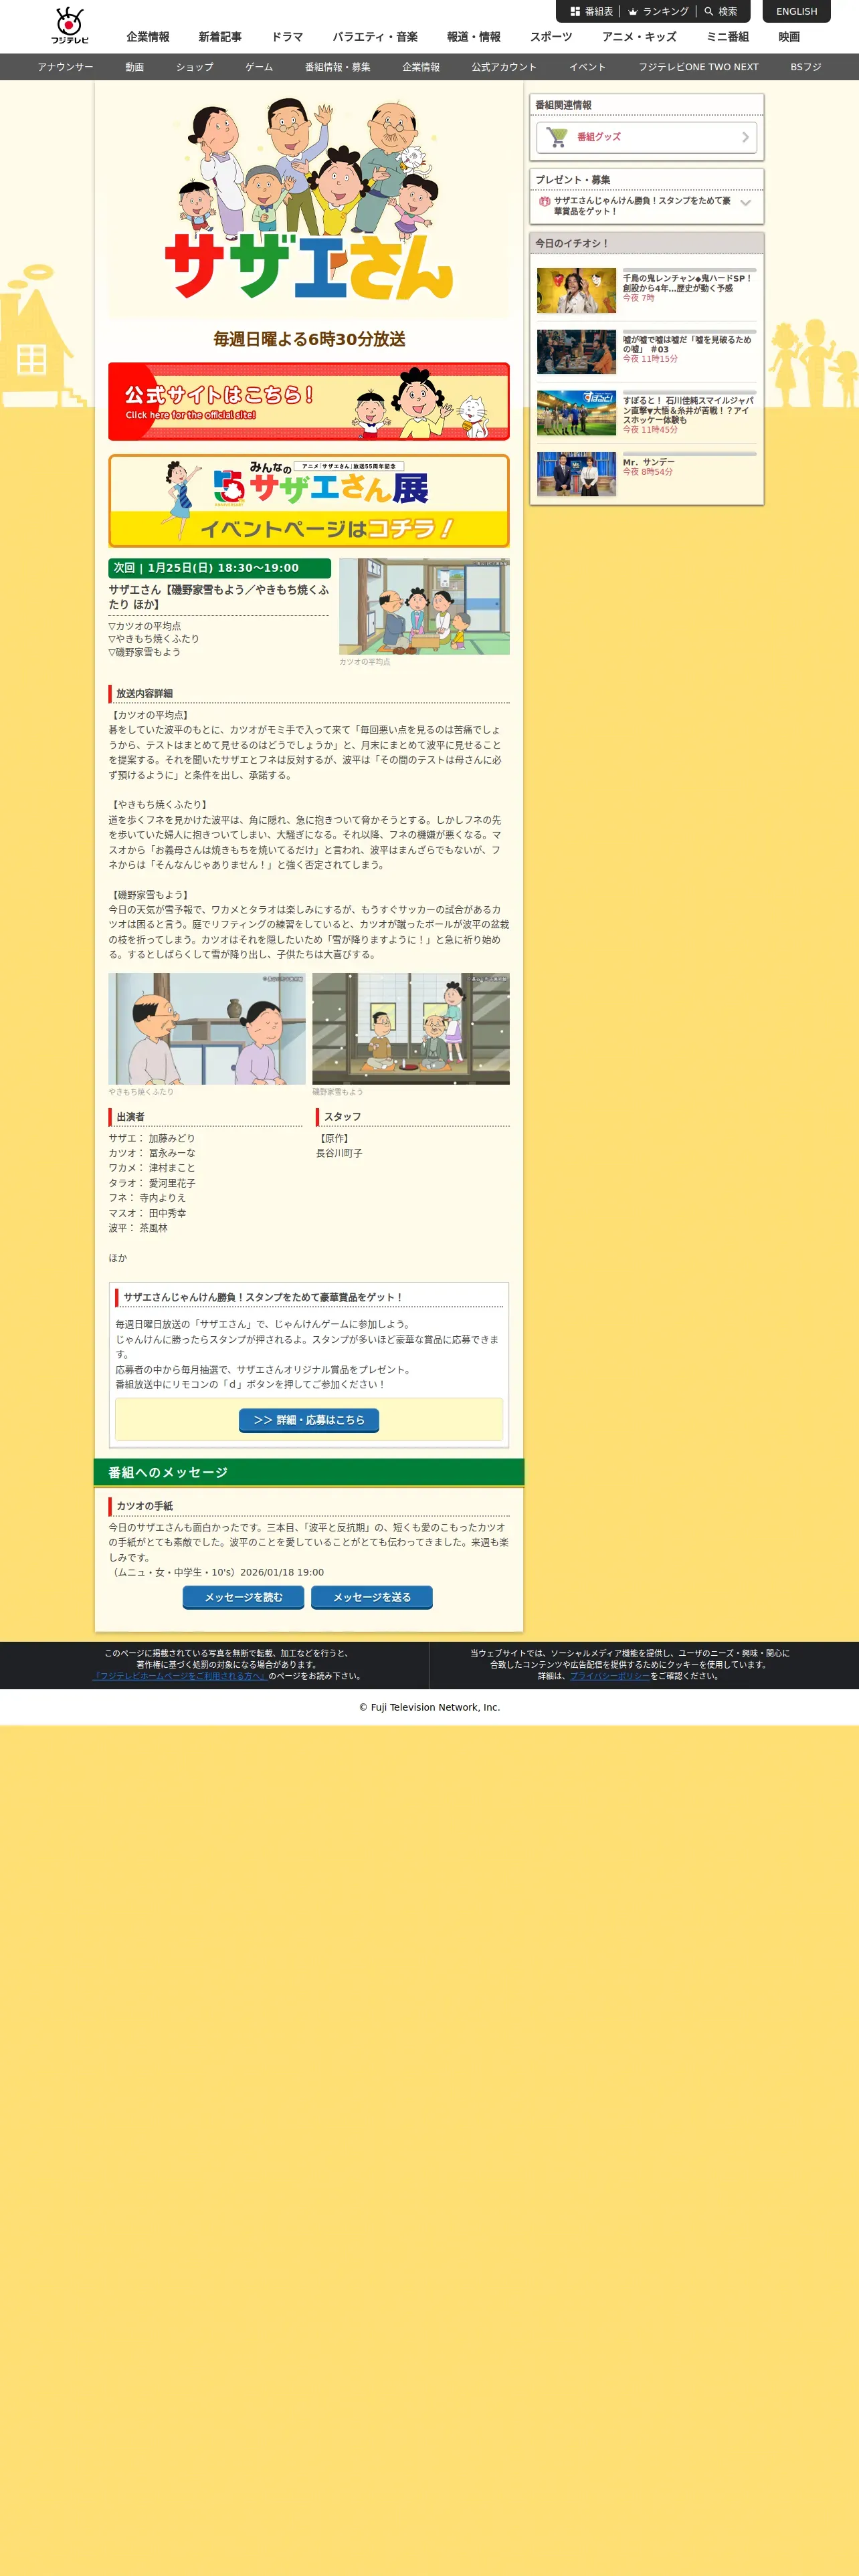Viewport: 859px width, 2576px height.
Task: Open Mr. サンデー program thumbnail
Action: [x=576, y=474]
